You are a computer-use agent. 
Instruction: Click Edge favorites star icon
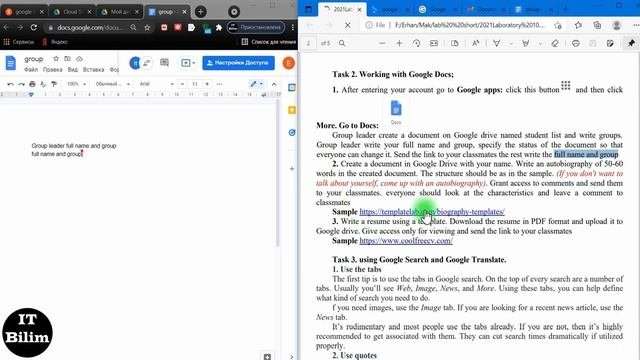pyautogui.click(x=578, y=25)
